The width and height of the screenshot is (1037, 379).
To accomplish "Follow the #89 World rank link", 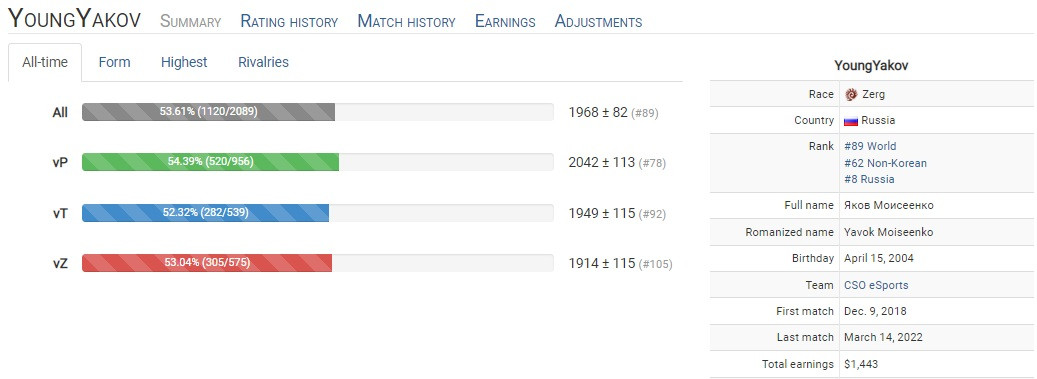I will click(870, 146).
